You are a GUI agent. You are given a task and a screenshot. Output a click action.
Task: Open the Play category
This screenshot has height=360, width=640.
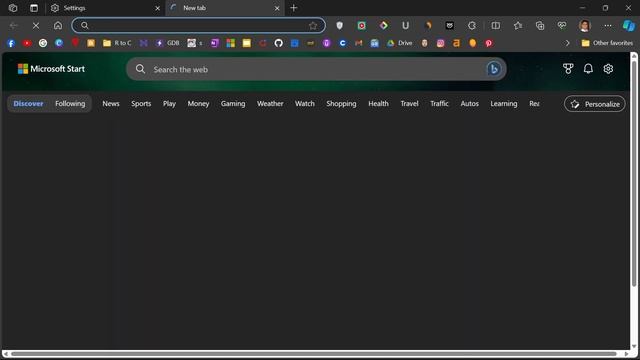coord(169,104)
